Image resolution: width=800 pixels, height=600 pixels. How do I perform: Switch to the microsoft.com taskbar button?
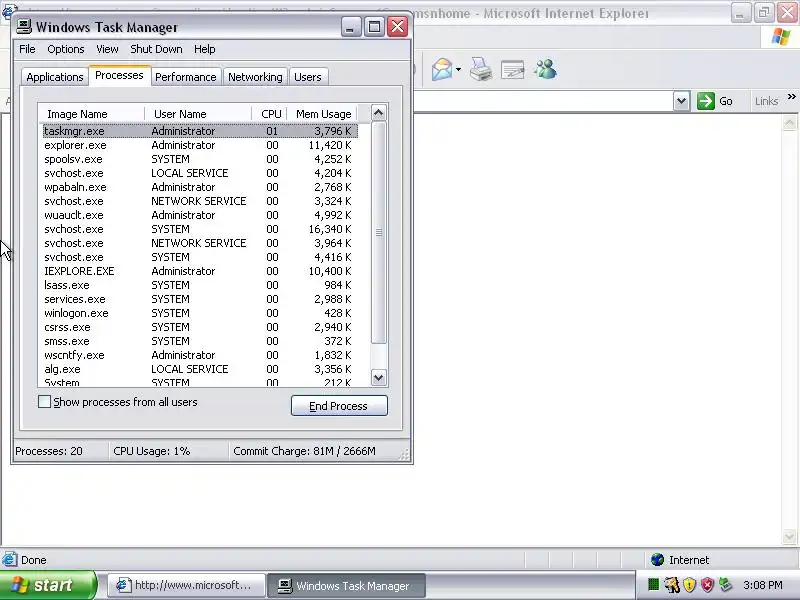[187, 585]
